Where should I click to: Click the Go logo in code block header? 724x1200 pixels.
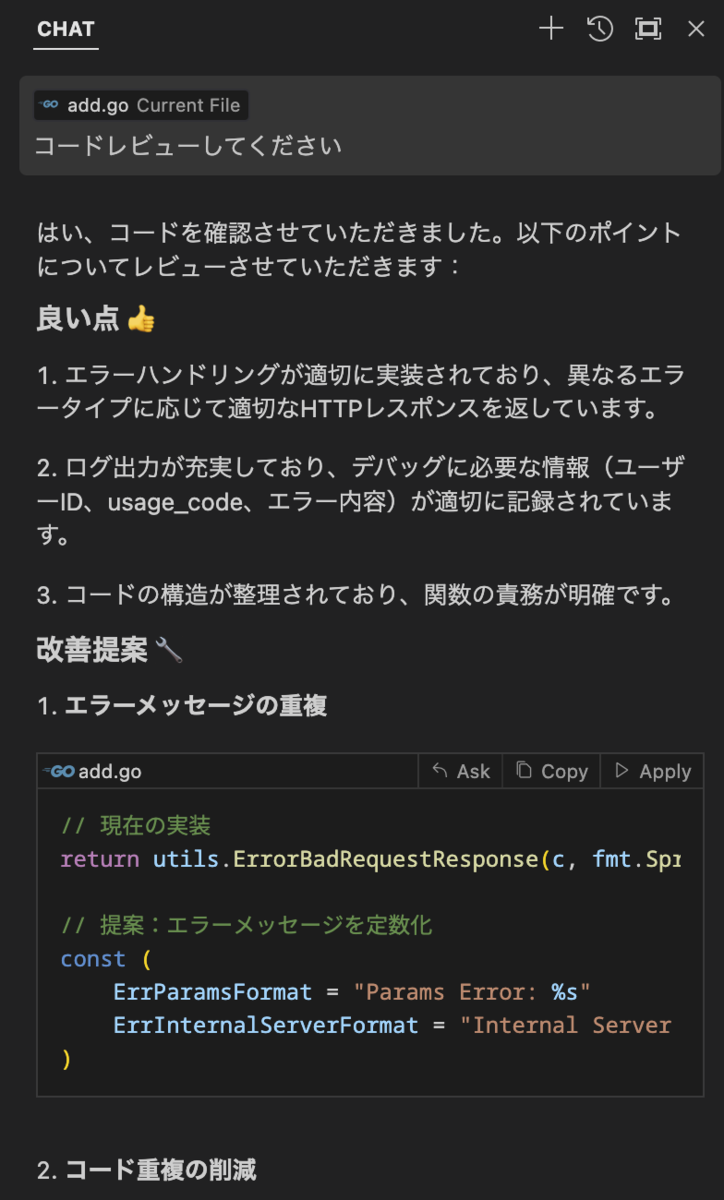60,771
